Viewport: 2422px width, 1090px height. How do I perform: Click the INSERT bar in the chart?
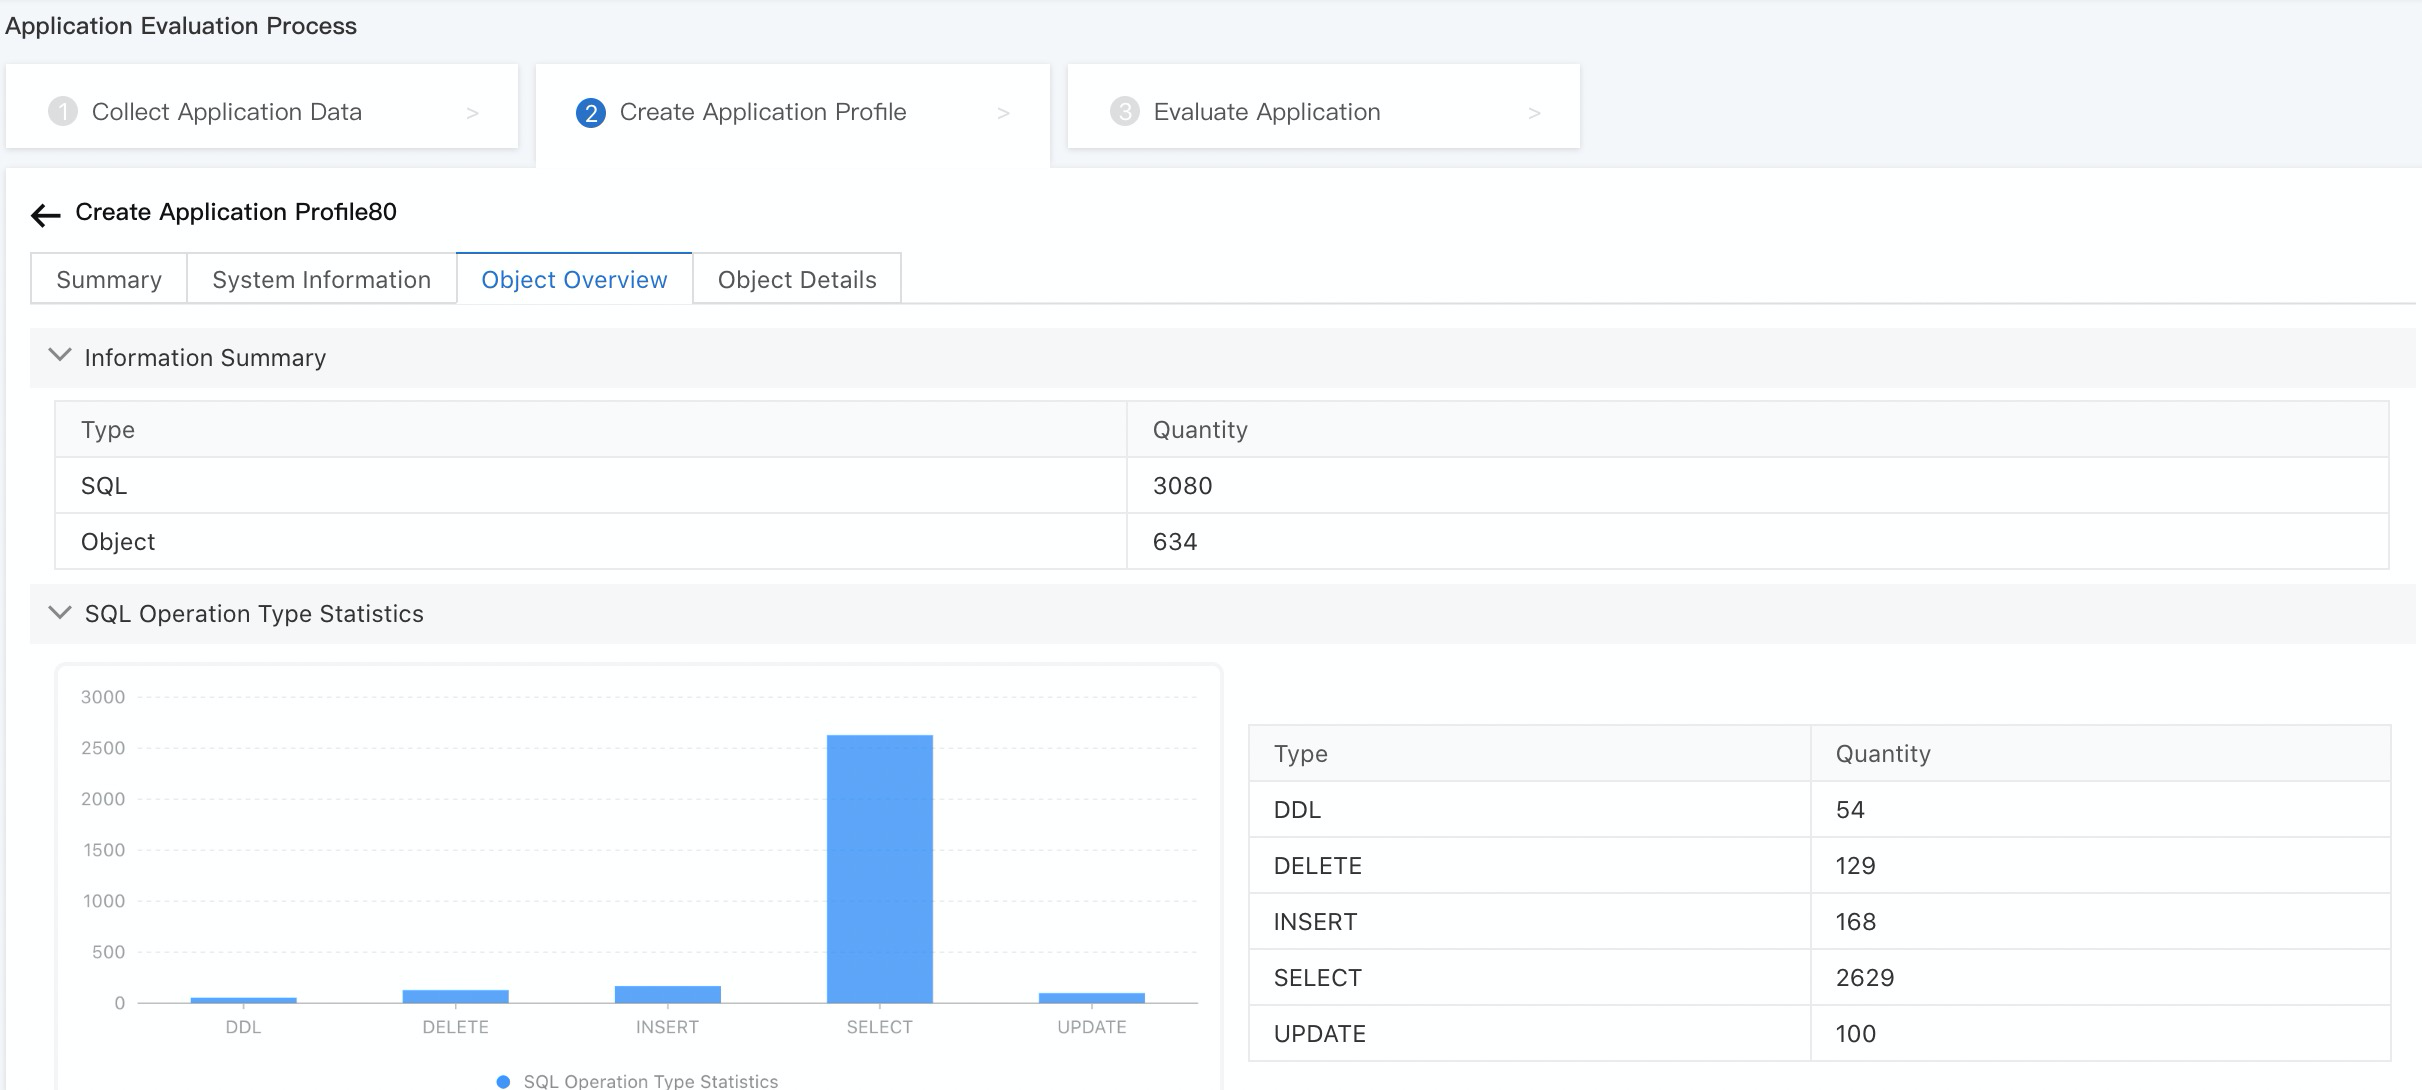pos(667,994)
